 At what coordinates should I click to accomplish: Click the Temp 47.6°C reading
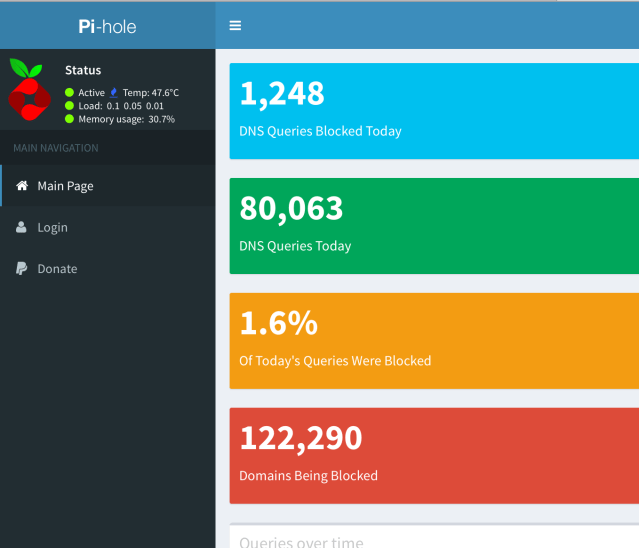coord(151,93)
